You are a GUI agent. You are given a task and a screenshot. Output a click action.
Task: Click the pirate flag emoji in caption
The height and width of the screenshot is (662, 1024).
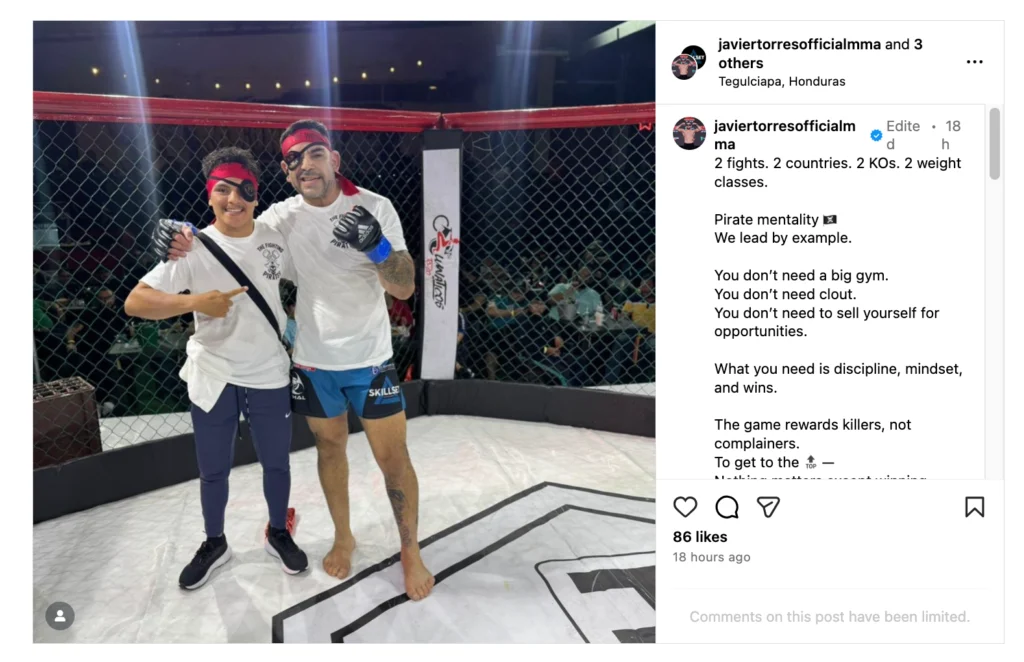(830, 219)
